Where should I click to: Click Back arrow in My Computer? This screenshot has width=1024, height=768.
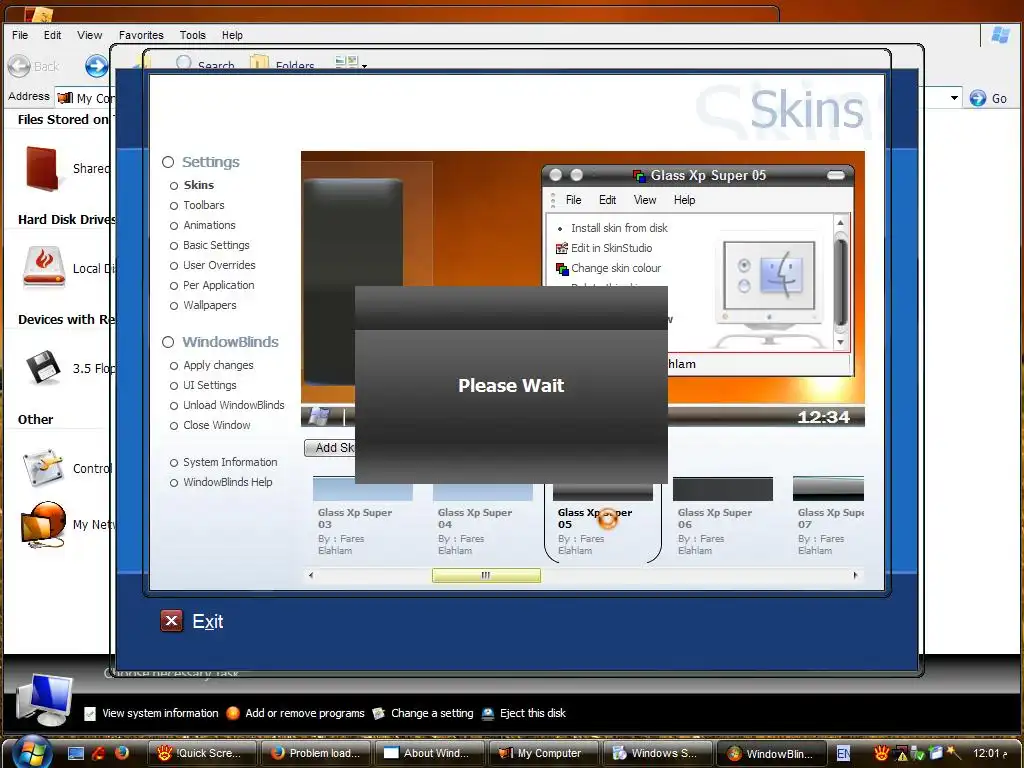(19, 66)
